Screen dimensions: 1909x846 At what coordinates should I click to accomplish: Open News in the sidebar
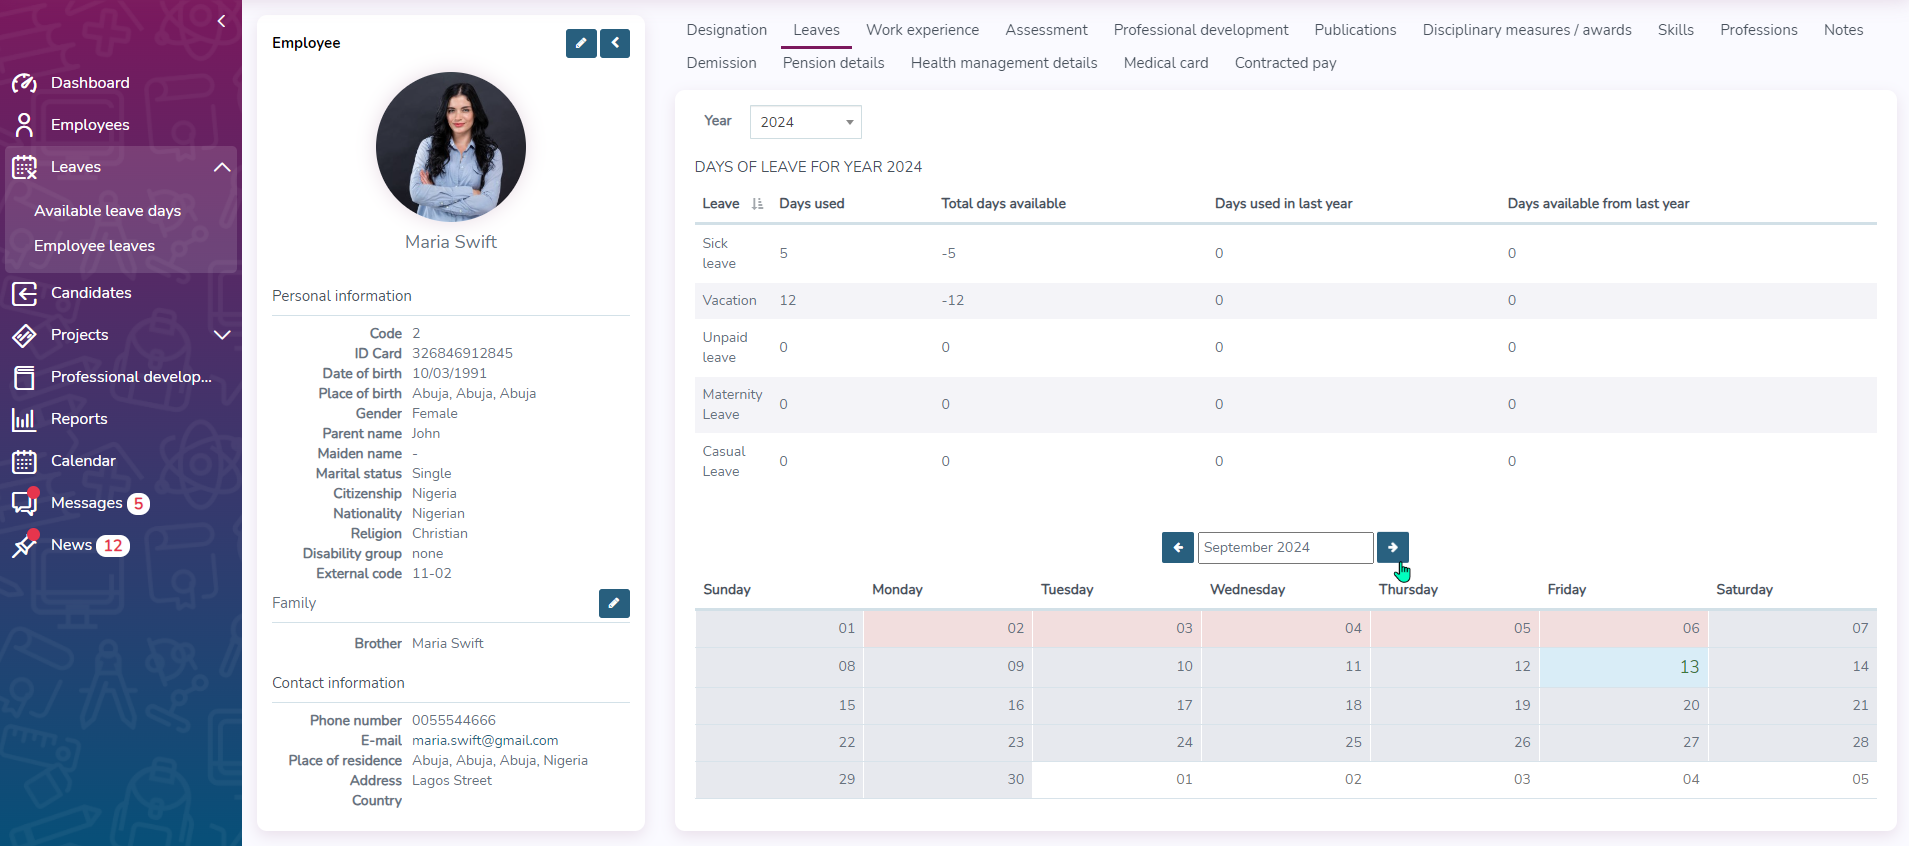click(71, 545)
